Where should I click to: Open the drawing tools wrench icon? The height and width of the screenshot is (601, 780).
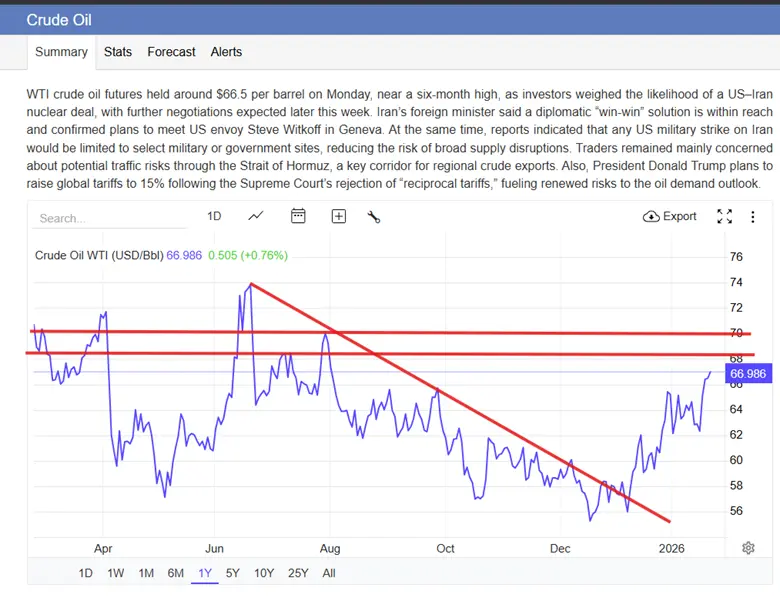click(374, 216)
